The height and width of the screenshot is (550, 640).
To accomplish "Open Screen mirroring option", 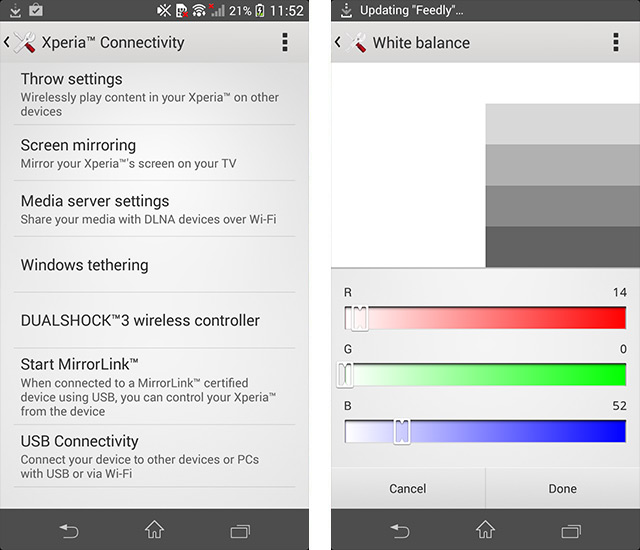I will (154, 153).
